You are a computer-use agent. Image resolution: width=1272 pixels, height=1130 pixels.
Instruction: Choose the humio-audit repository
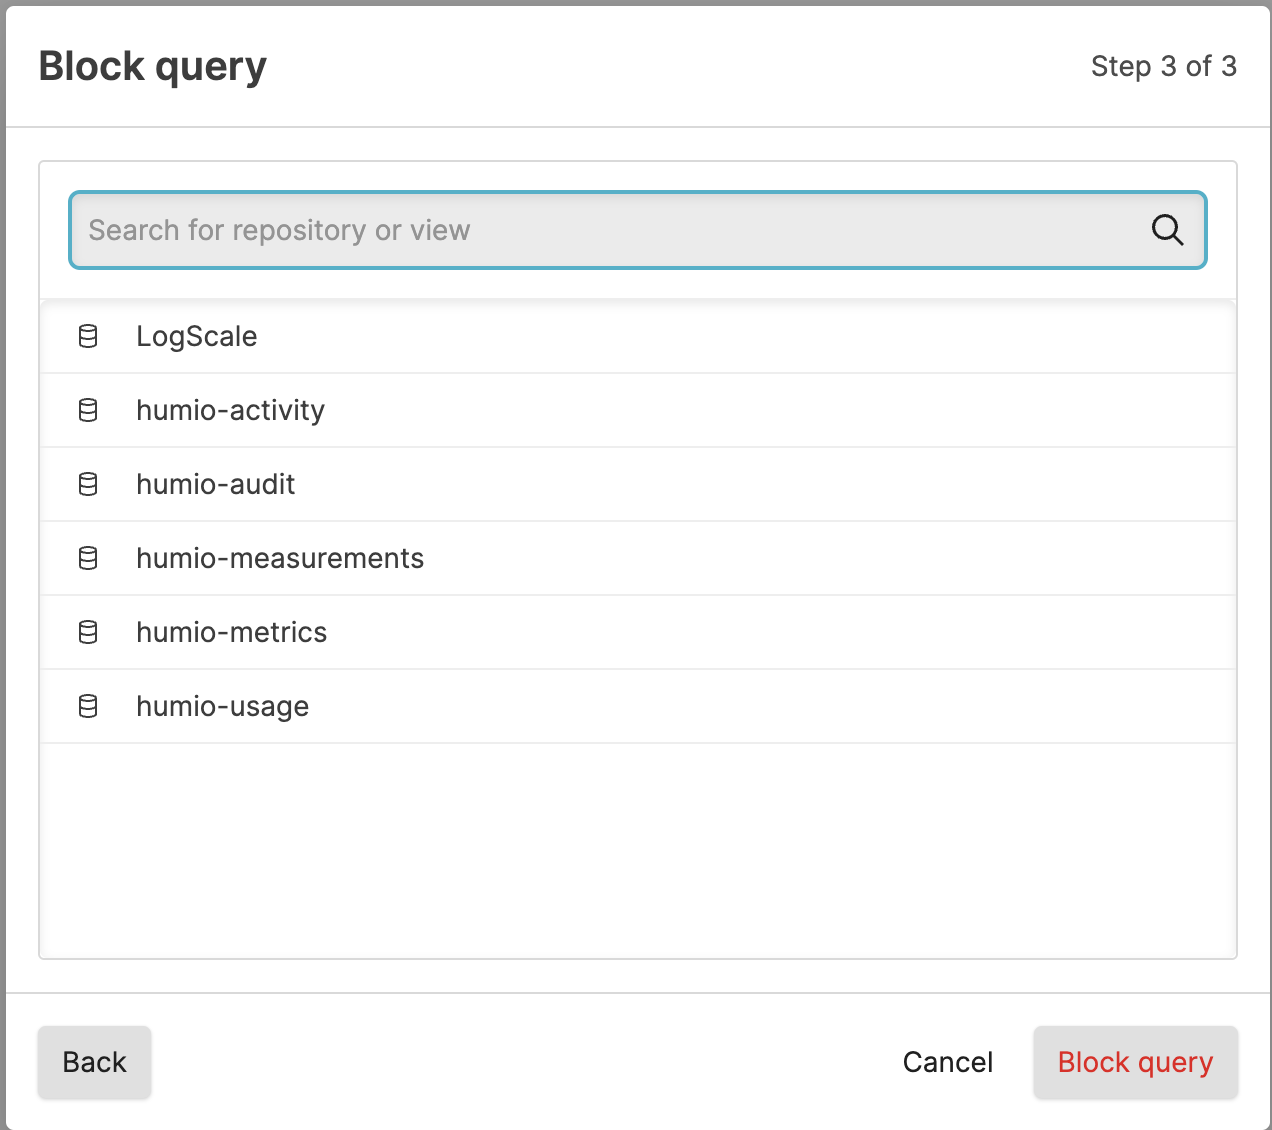(x=216, y=484)
